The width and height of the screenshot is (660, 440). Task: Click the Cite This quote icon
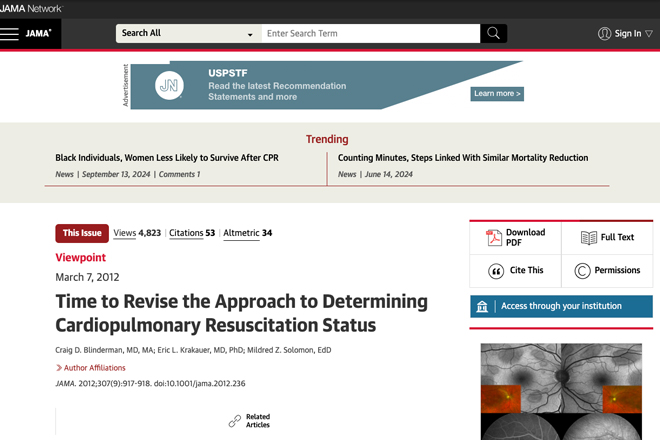pyautogui.click(x=496, y=271)
